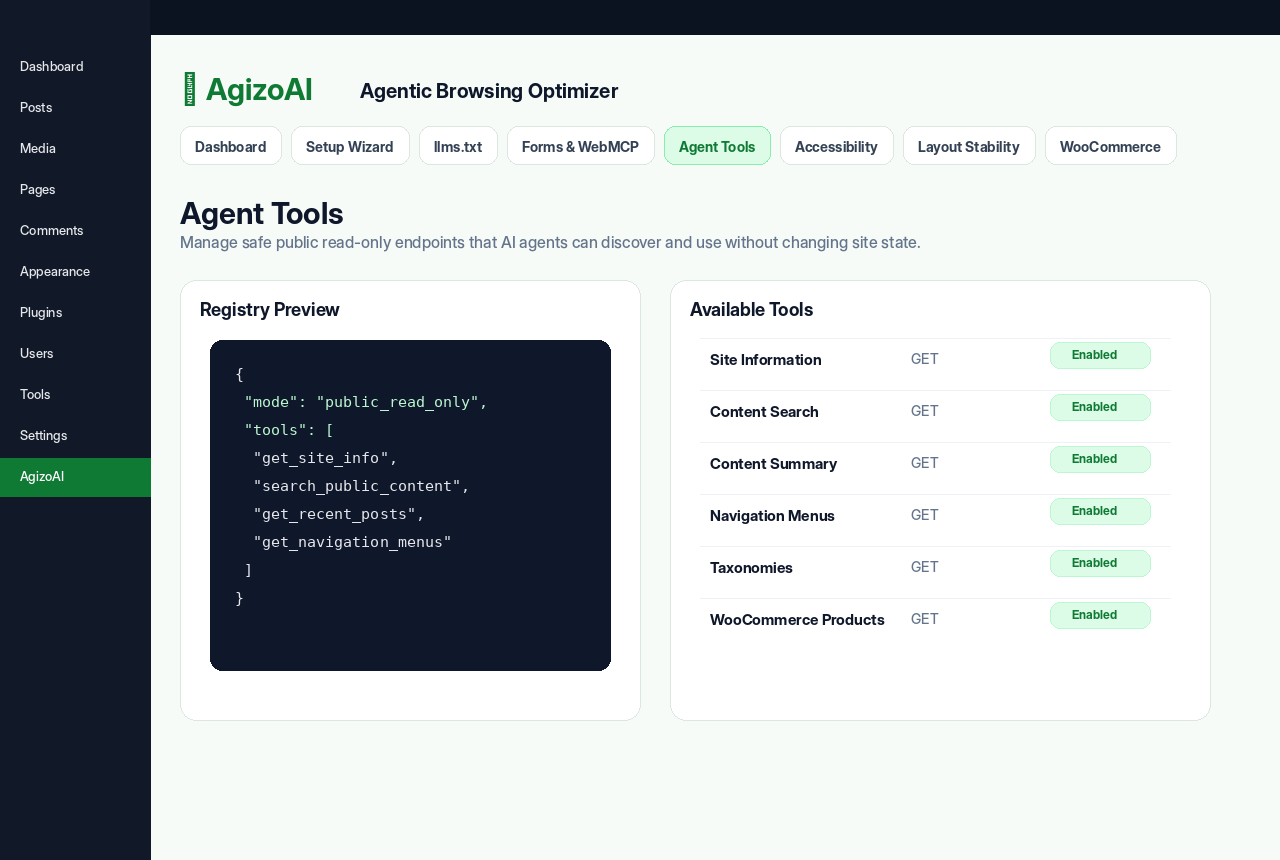Screen dimensions: 1280x860
Task: Click the Registry Preview JSON code block
Action: [410, 505]
